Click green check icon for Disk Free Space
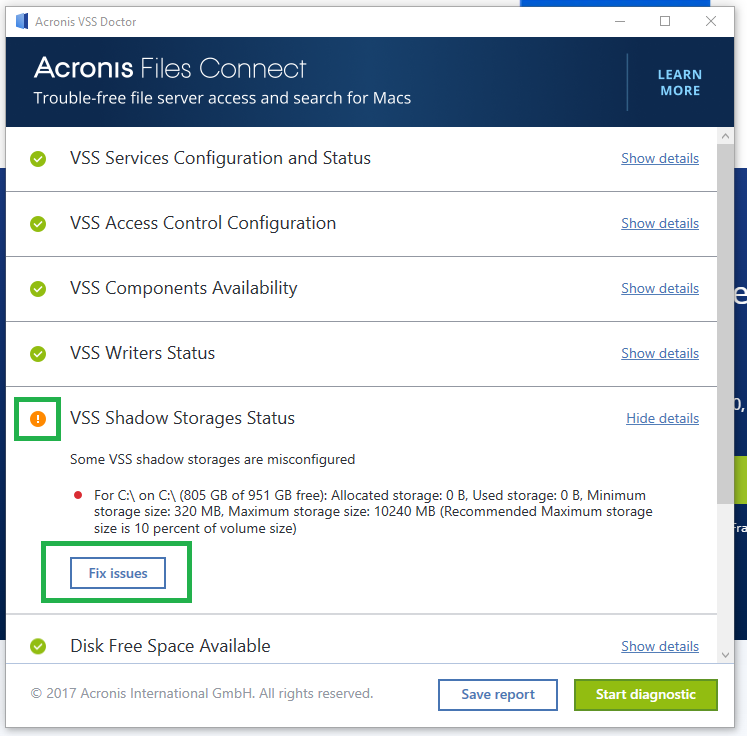Viewport: 747px width, 736px height. 38,647
